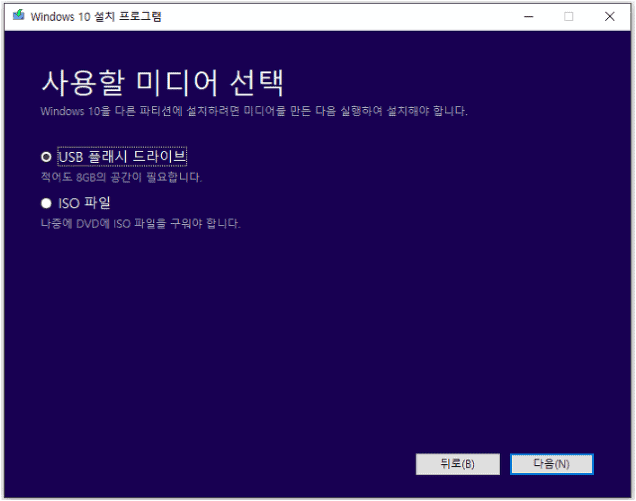This screenshot has width=636, height=501.
Task: Click the disabled maximize window button
Action: tap(569, 17)
